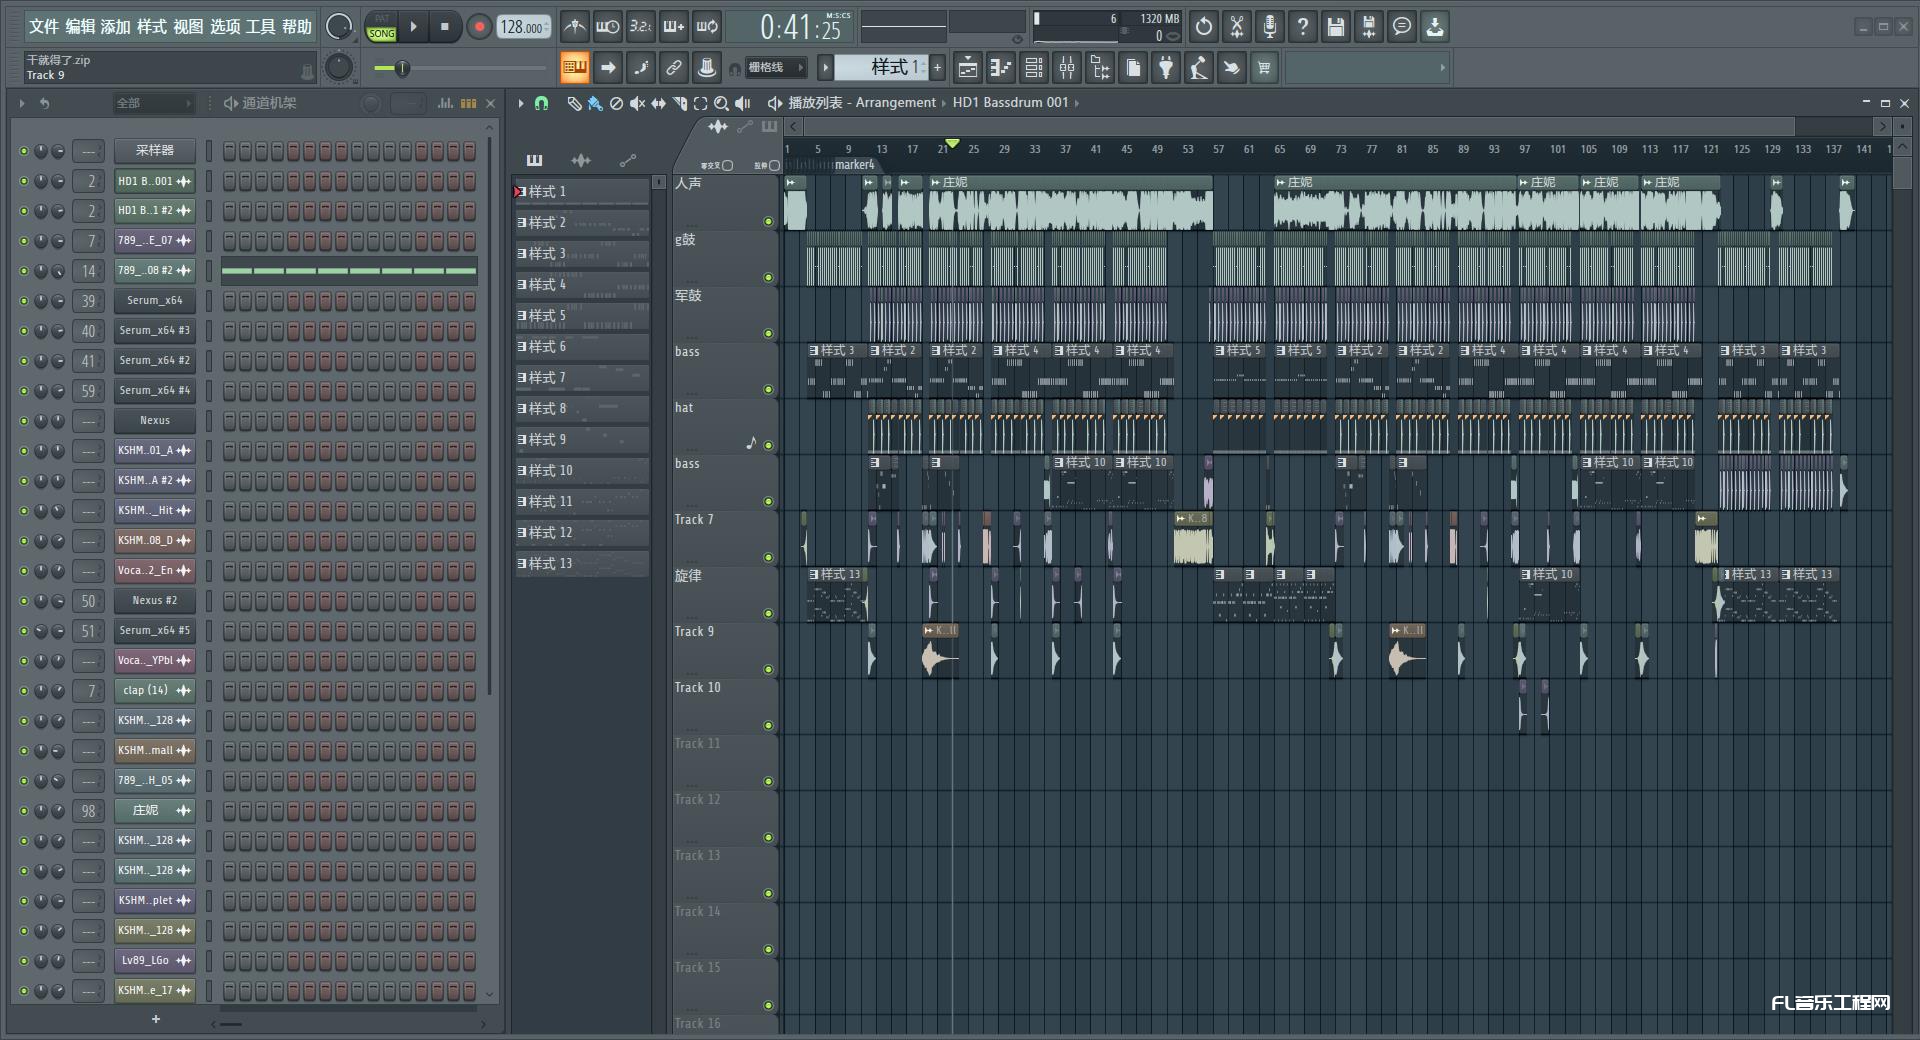Select the playlist mute tool
1920x1040 pixels.
[x=637, y=103]
